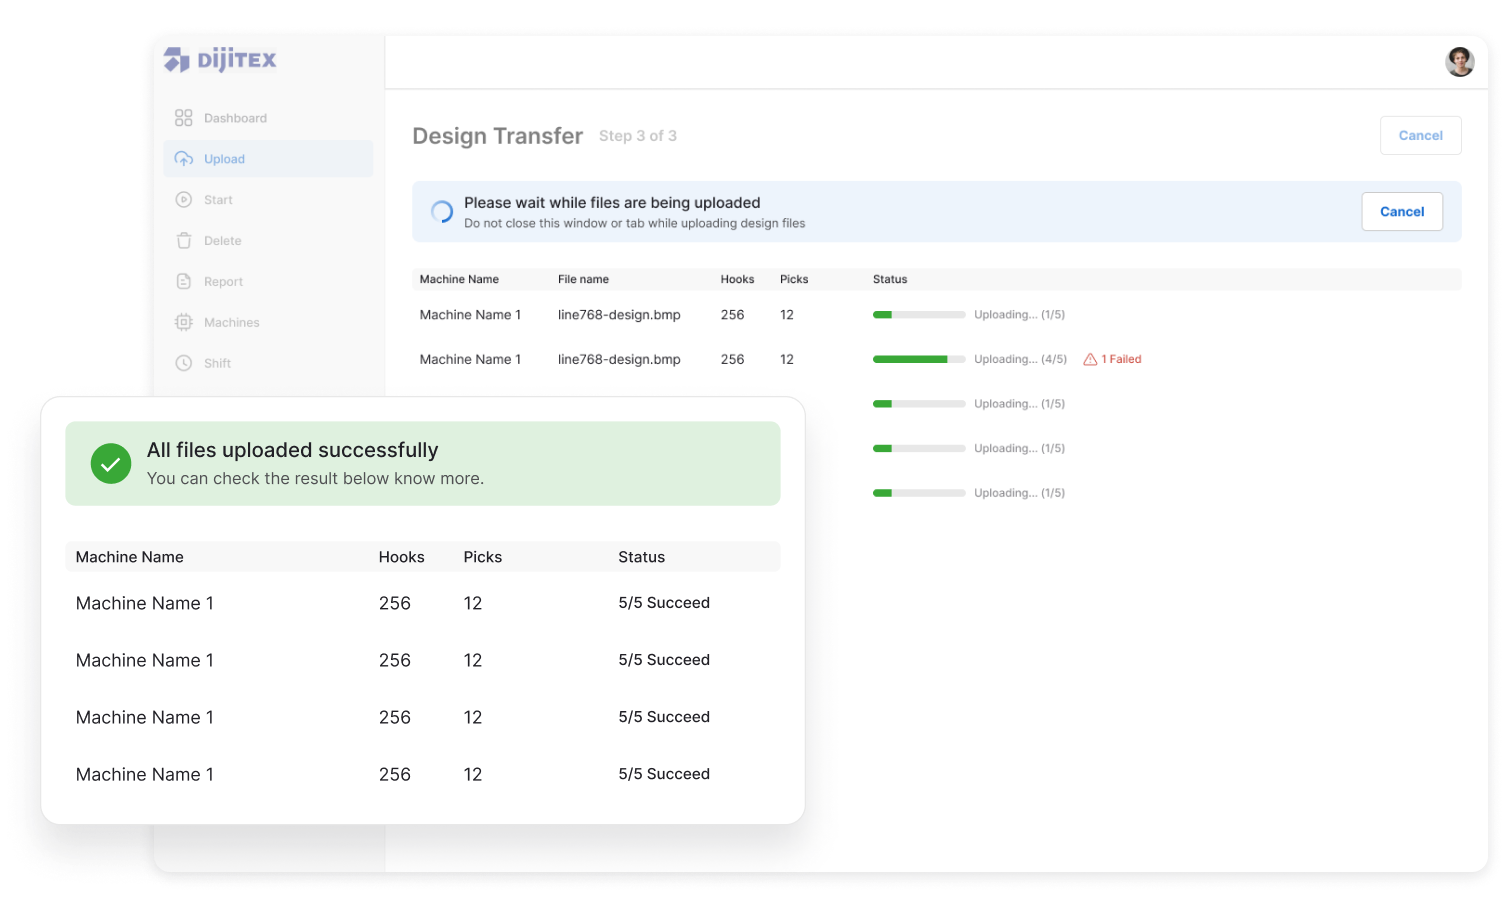Screen dimensions: 1504x908
Task: Click the Start play-circle icon
Action: pyautogui.click(x=183, y=200)
